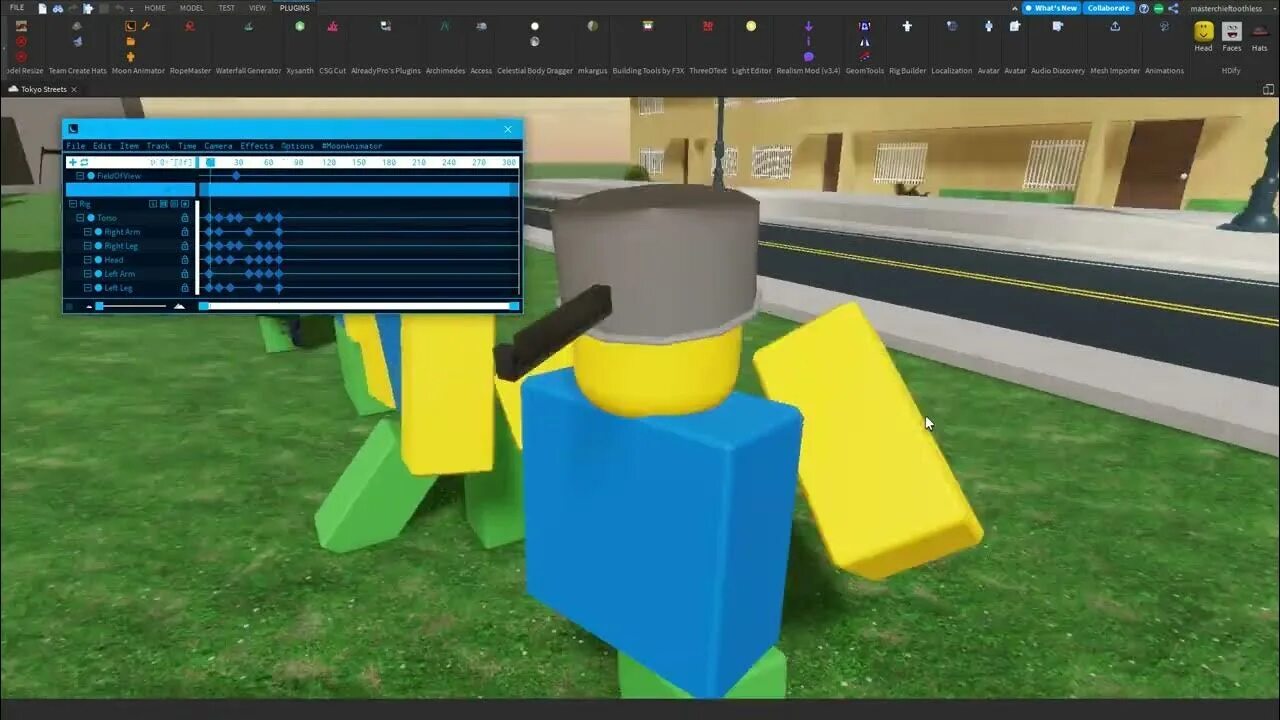
Task: Select the HDify Faces icon
Action: pos(1232,31)
